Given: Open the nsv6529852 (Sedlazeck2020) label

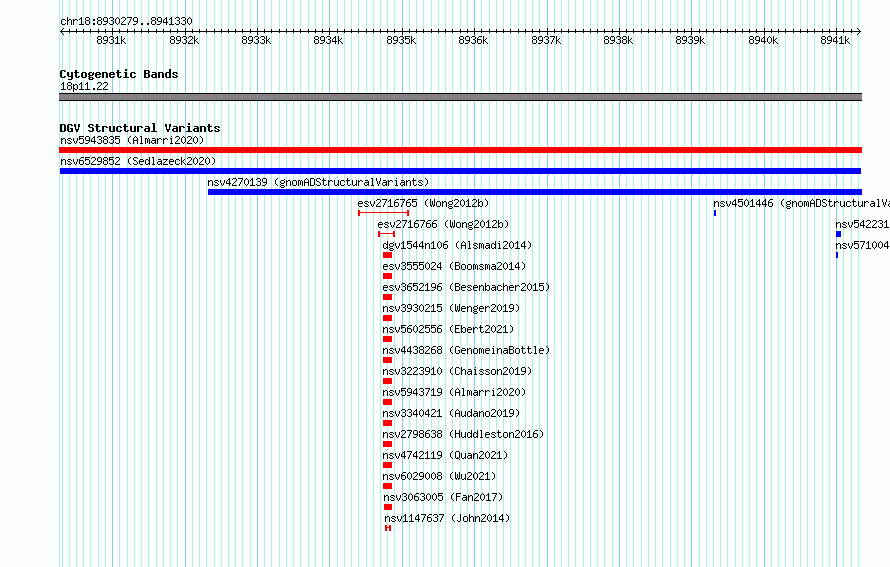Looking at the screenshot, I should tap(138, 161).
